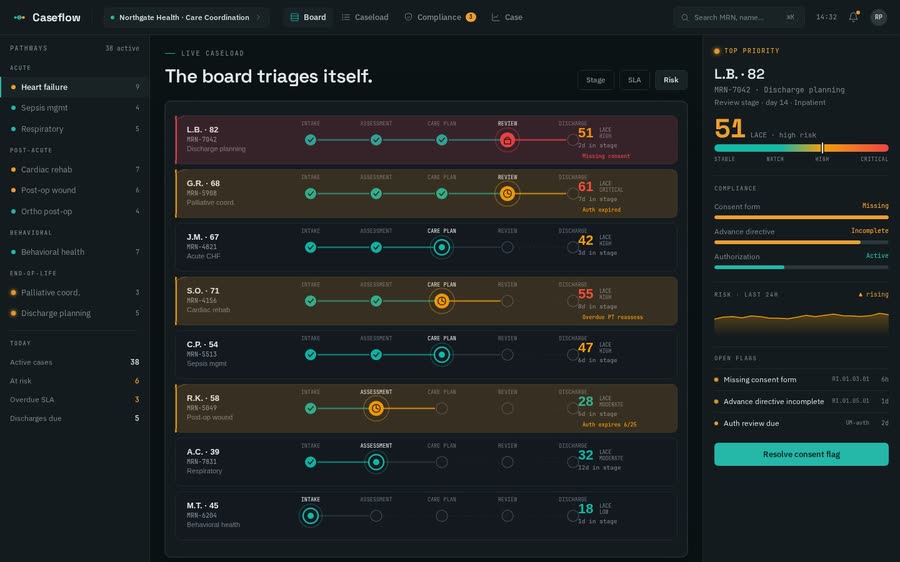Switch board view to SLA
This screenshot has width=900, height=562.
click(634, 80)
